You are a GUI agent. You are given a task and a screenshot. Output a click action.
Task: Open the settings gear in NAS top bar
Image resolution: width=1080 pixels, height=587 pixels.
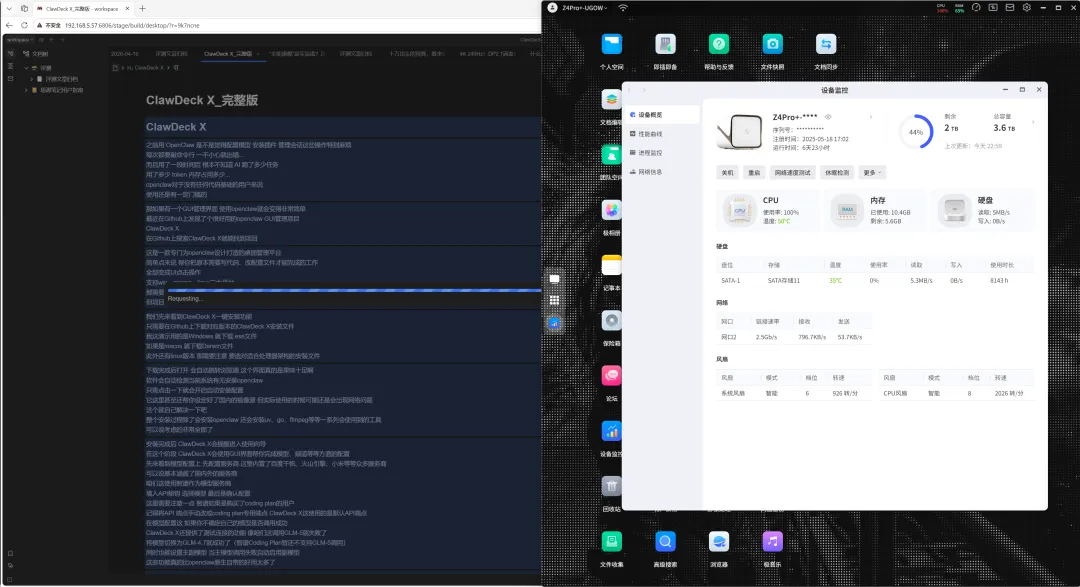1026,8
